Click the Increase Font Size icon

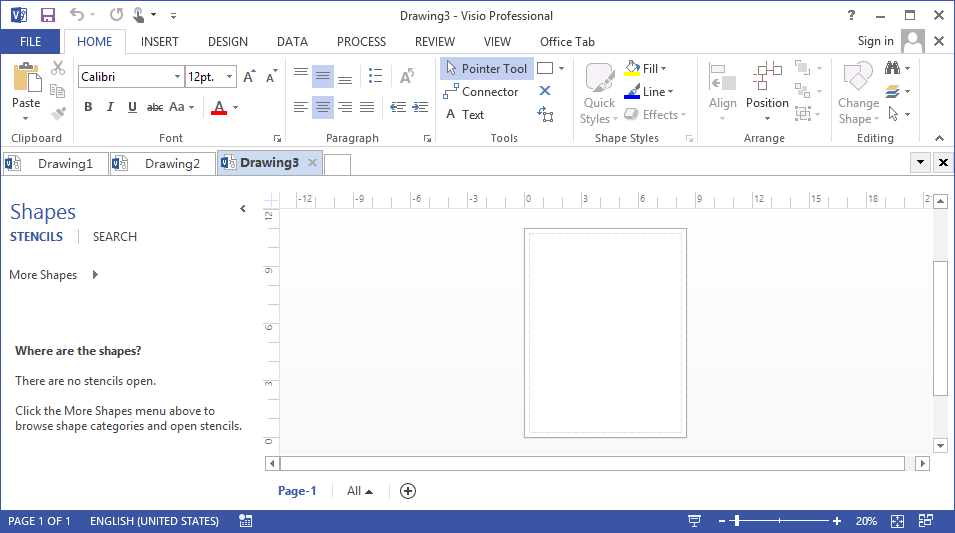(249, 76)
